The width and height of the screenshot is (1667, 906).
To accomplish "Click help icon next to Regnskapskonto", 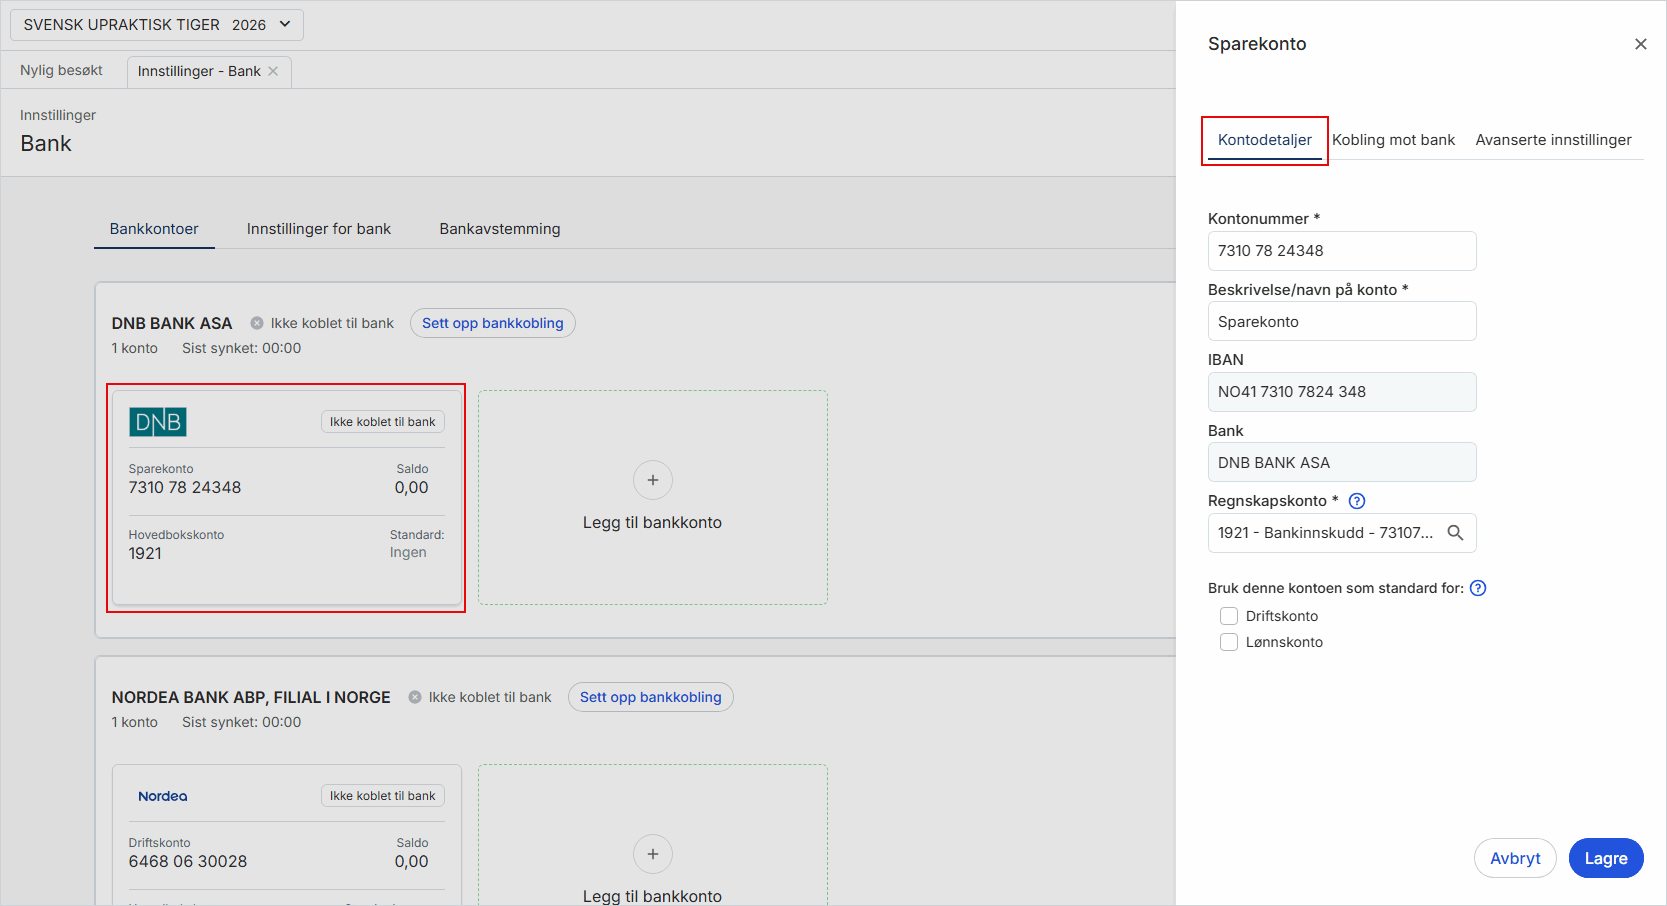I will click(1357, 501).
